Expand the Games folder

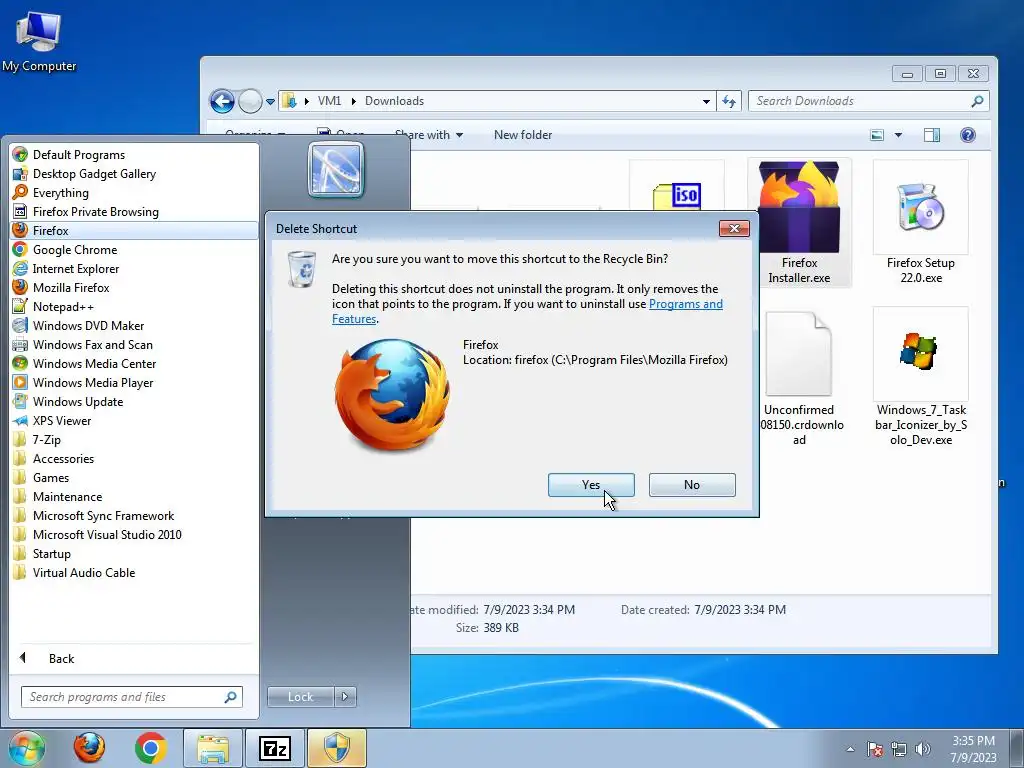tap(135, 477)
